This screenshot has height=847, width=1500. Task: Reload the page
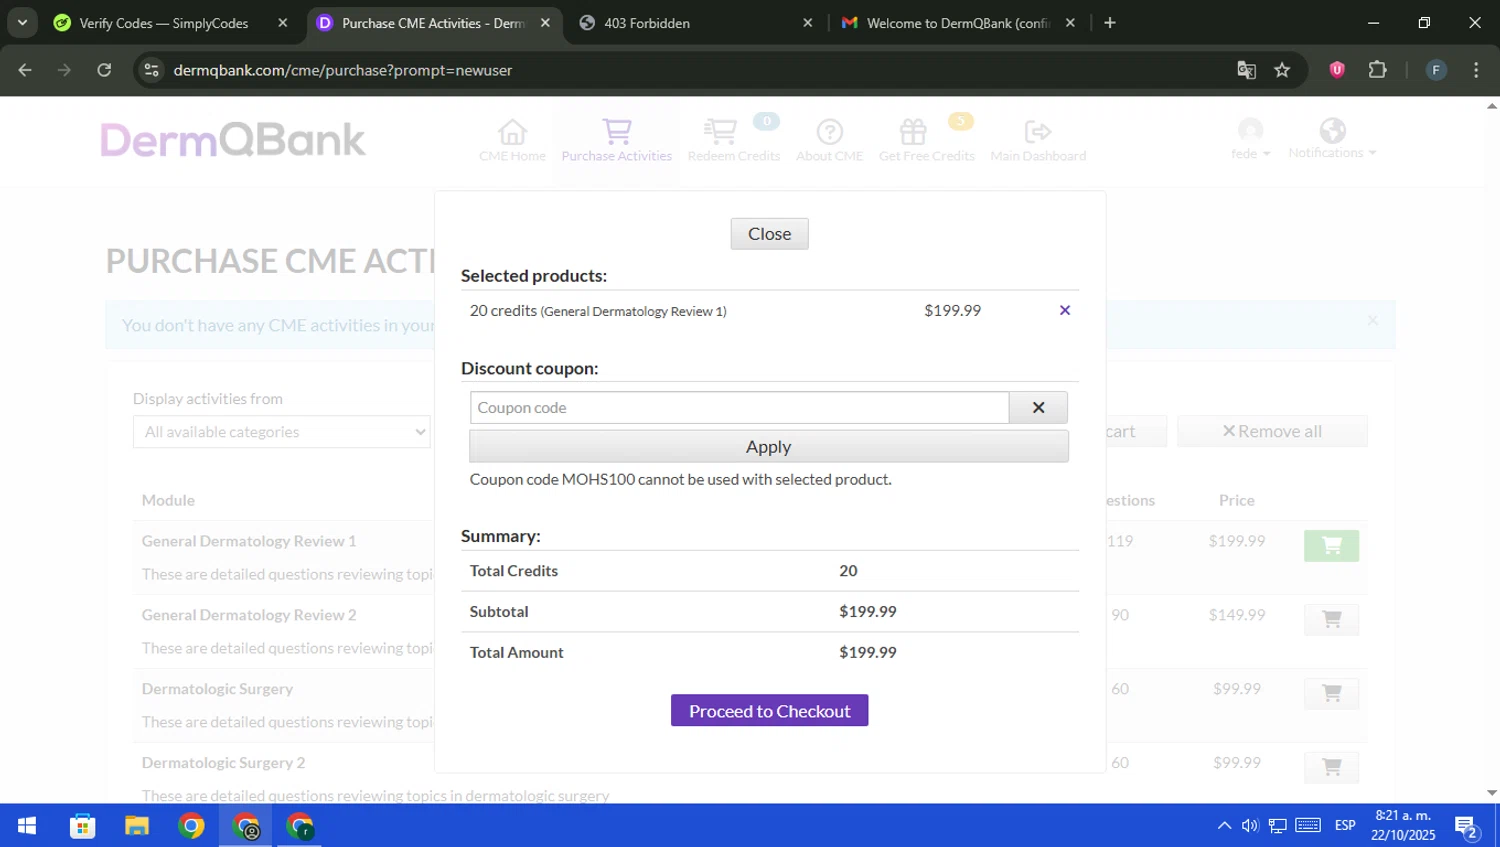tap(104, 70)
